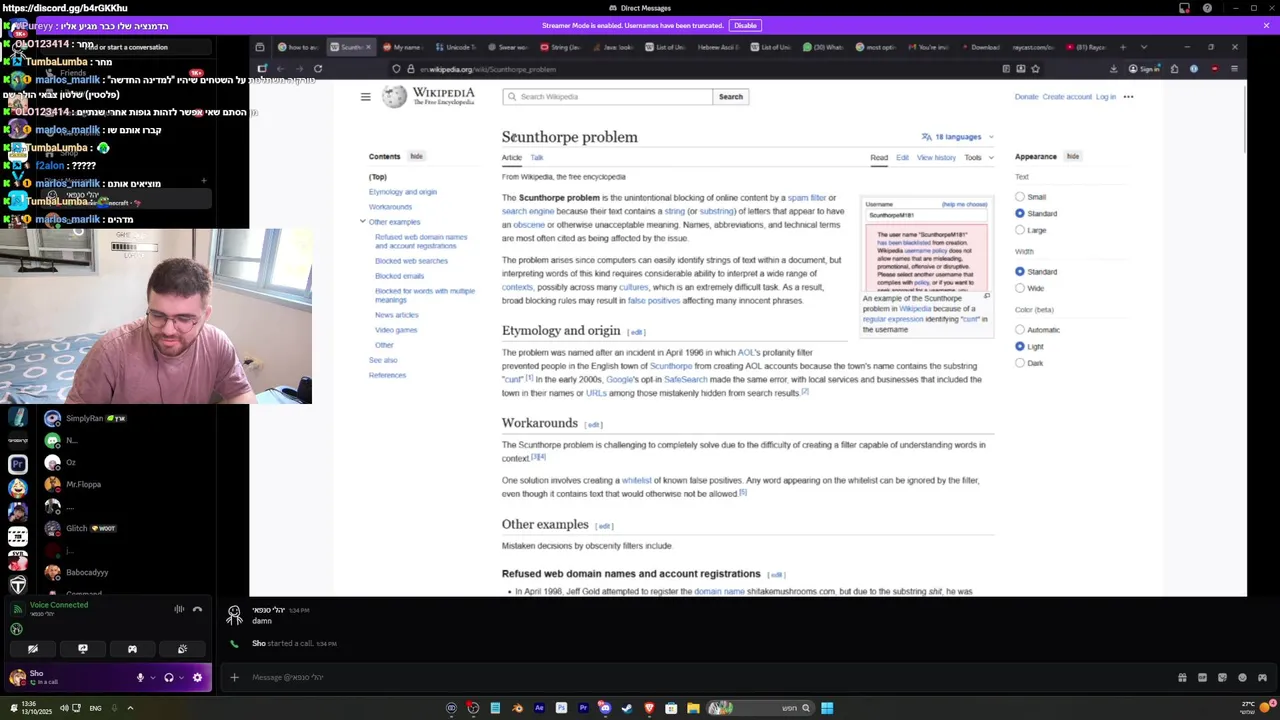Open Discord GIF picker
The height and width of the screenshot is (720, 1280).
(x=1202, y=677)
